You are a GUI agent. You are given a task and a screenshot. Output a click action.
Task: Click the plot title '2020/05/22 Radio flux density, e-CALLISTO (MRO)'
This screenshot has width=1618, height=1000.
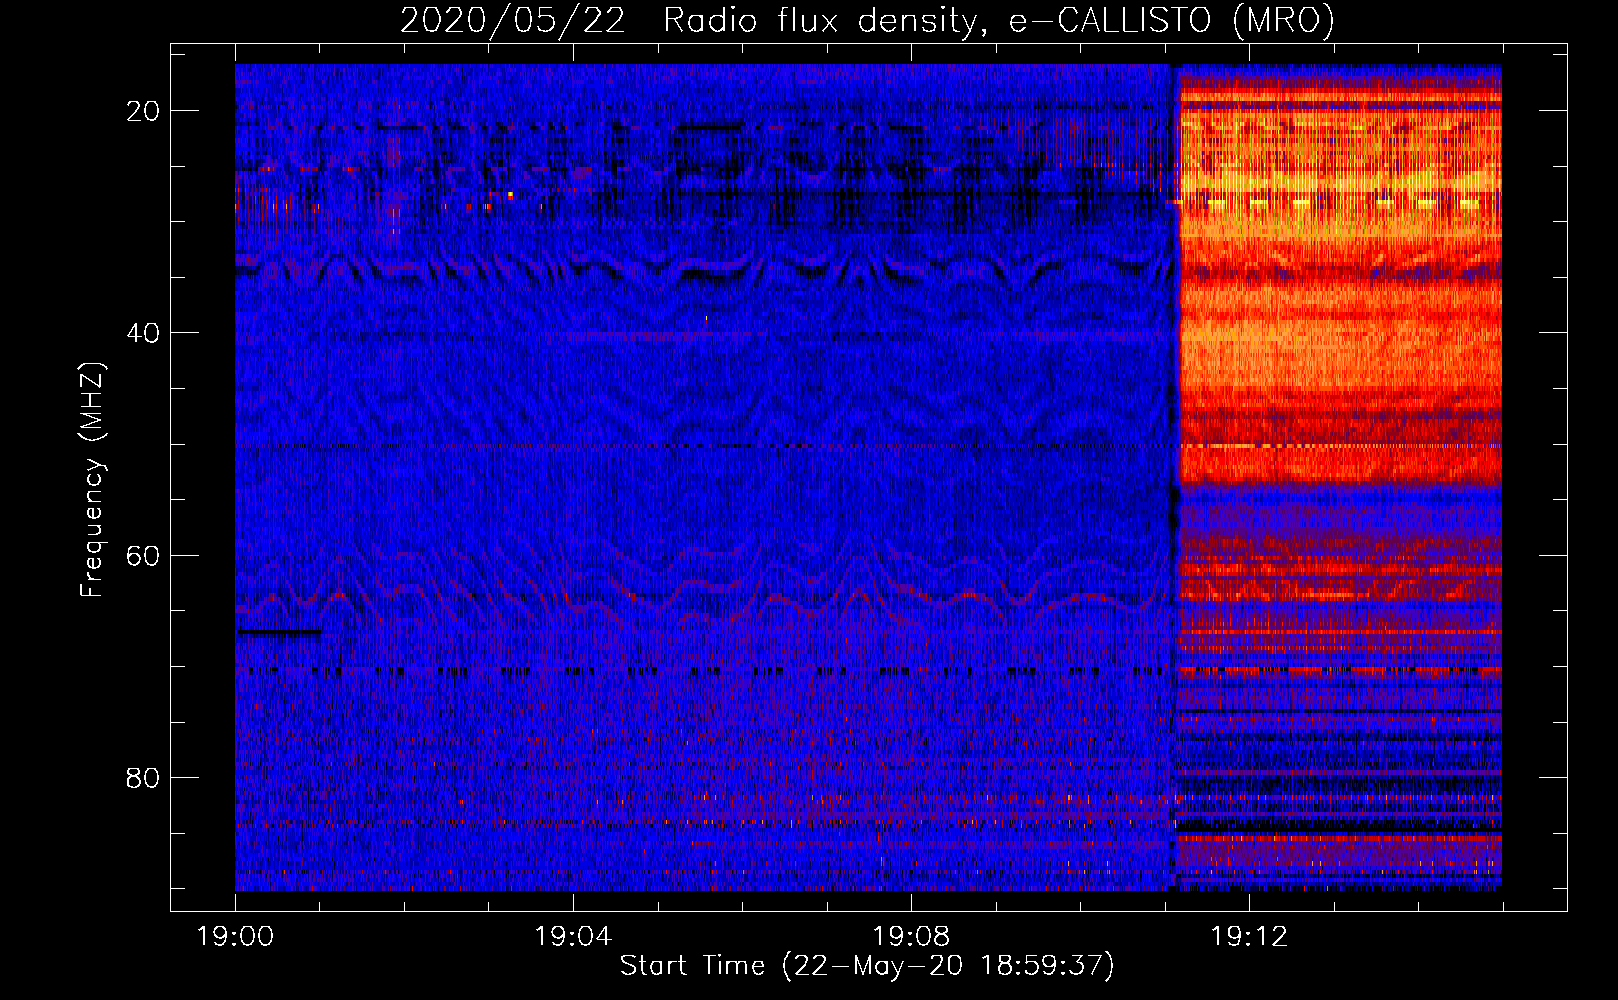coord(867,20)
